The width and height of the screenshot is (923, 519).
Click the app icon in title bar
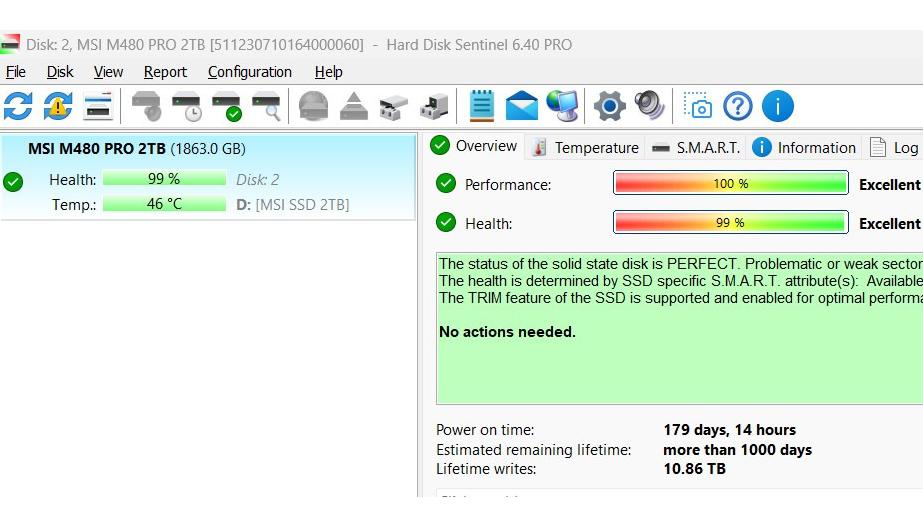coord(9,45)
